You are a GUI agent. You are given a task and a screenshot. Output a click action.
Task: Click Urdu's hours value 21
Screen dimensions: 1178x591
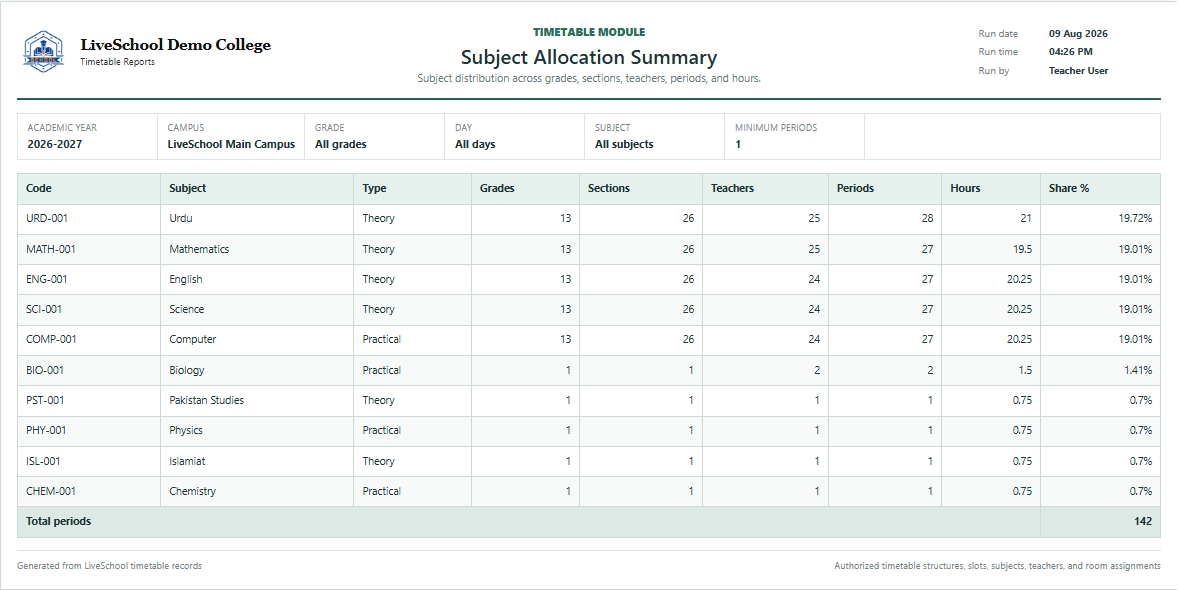[1025, 219]
